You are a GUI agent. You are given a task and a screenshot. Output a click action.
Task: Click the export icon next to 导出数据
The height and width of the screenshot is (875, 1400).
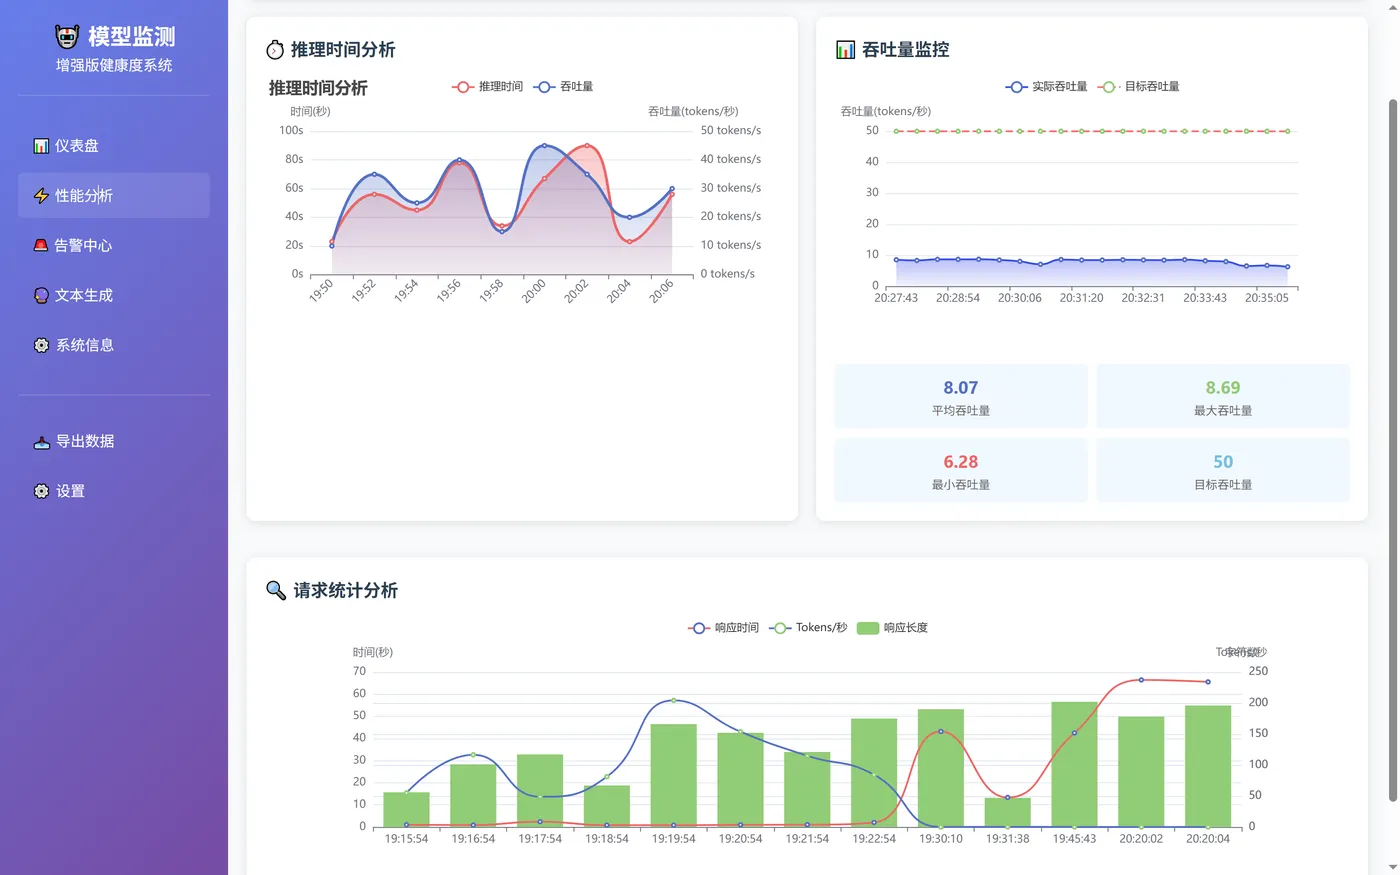pyautogui.click(x=41, y=441)
